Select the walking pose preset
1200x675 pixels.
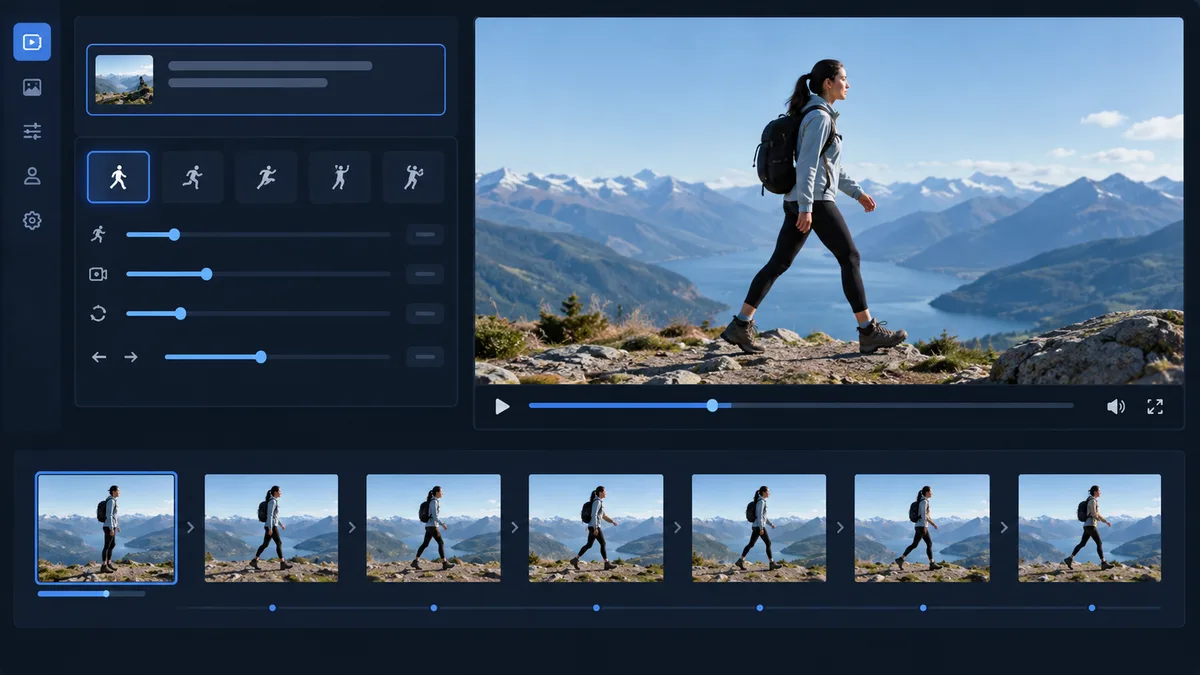click(118, 177)
